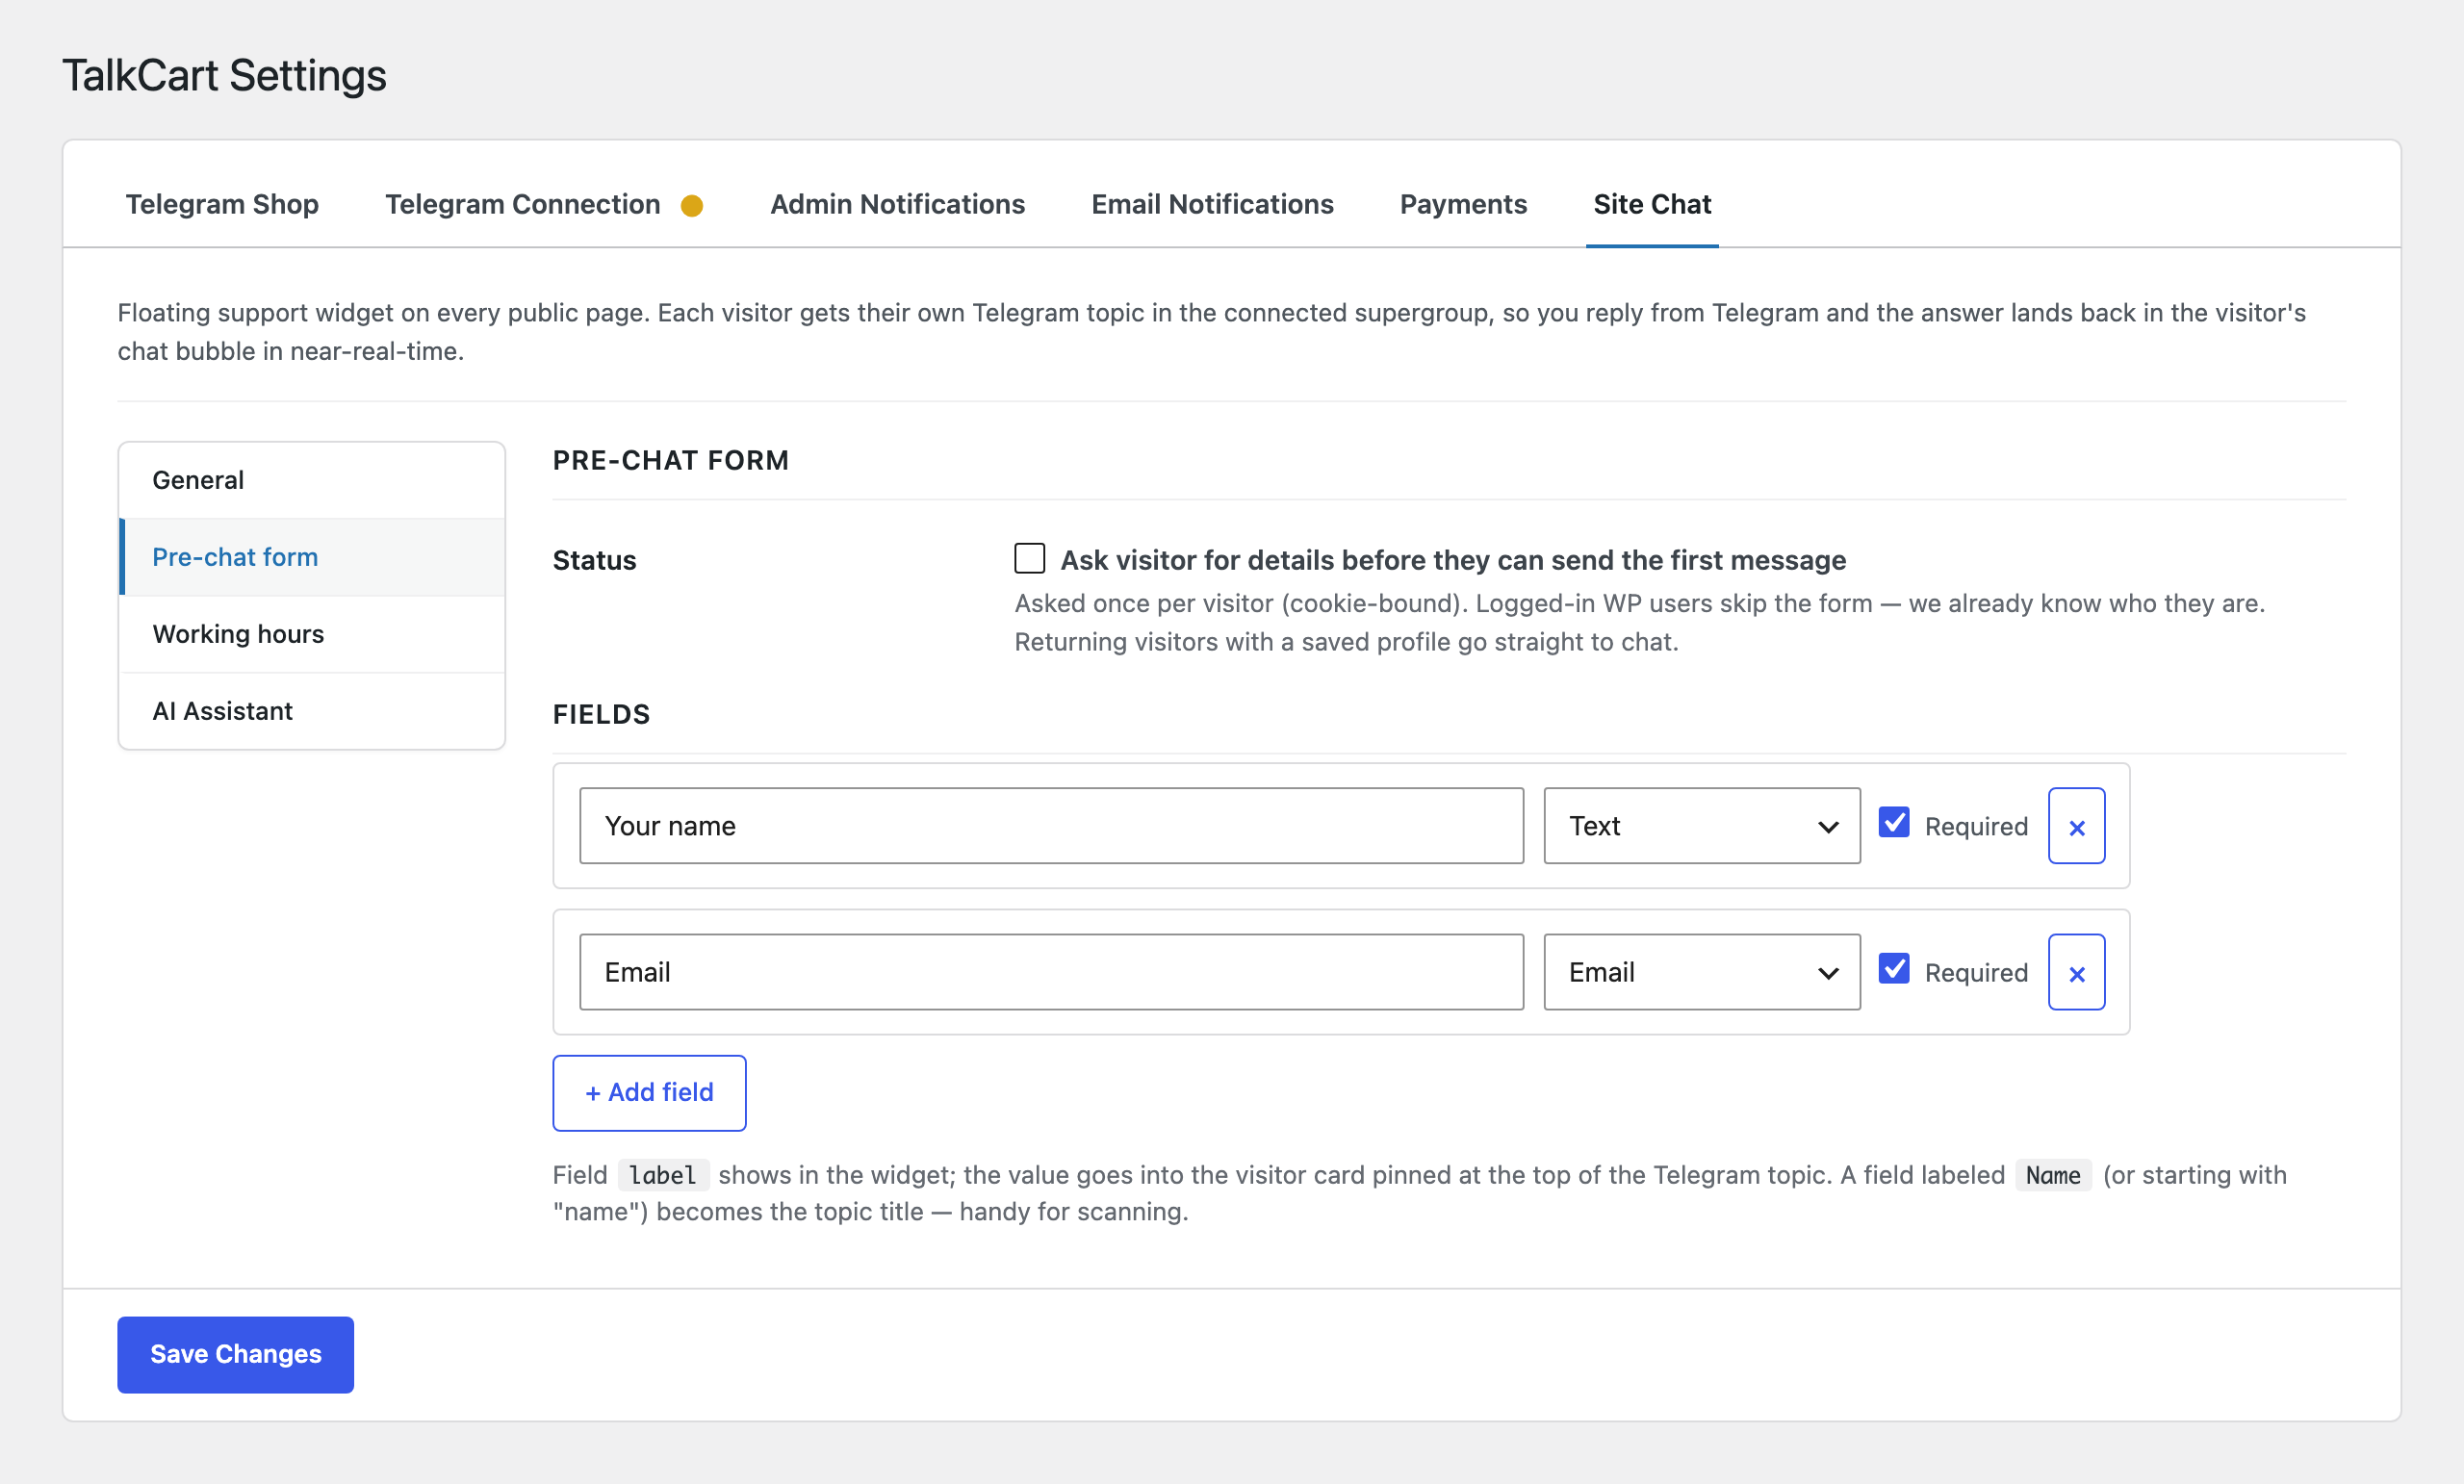Viewport: 2464px width, 1484px height.
Task: Toggle Required for Email field
Action: pos(1894,969)
